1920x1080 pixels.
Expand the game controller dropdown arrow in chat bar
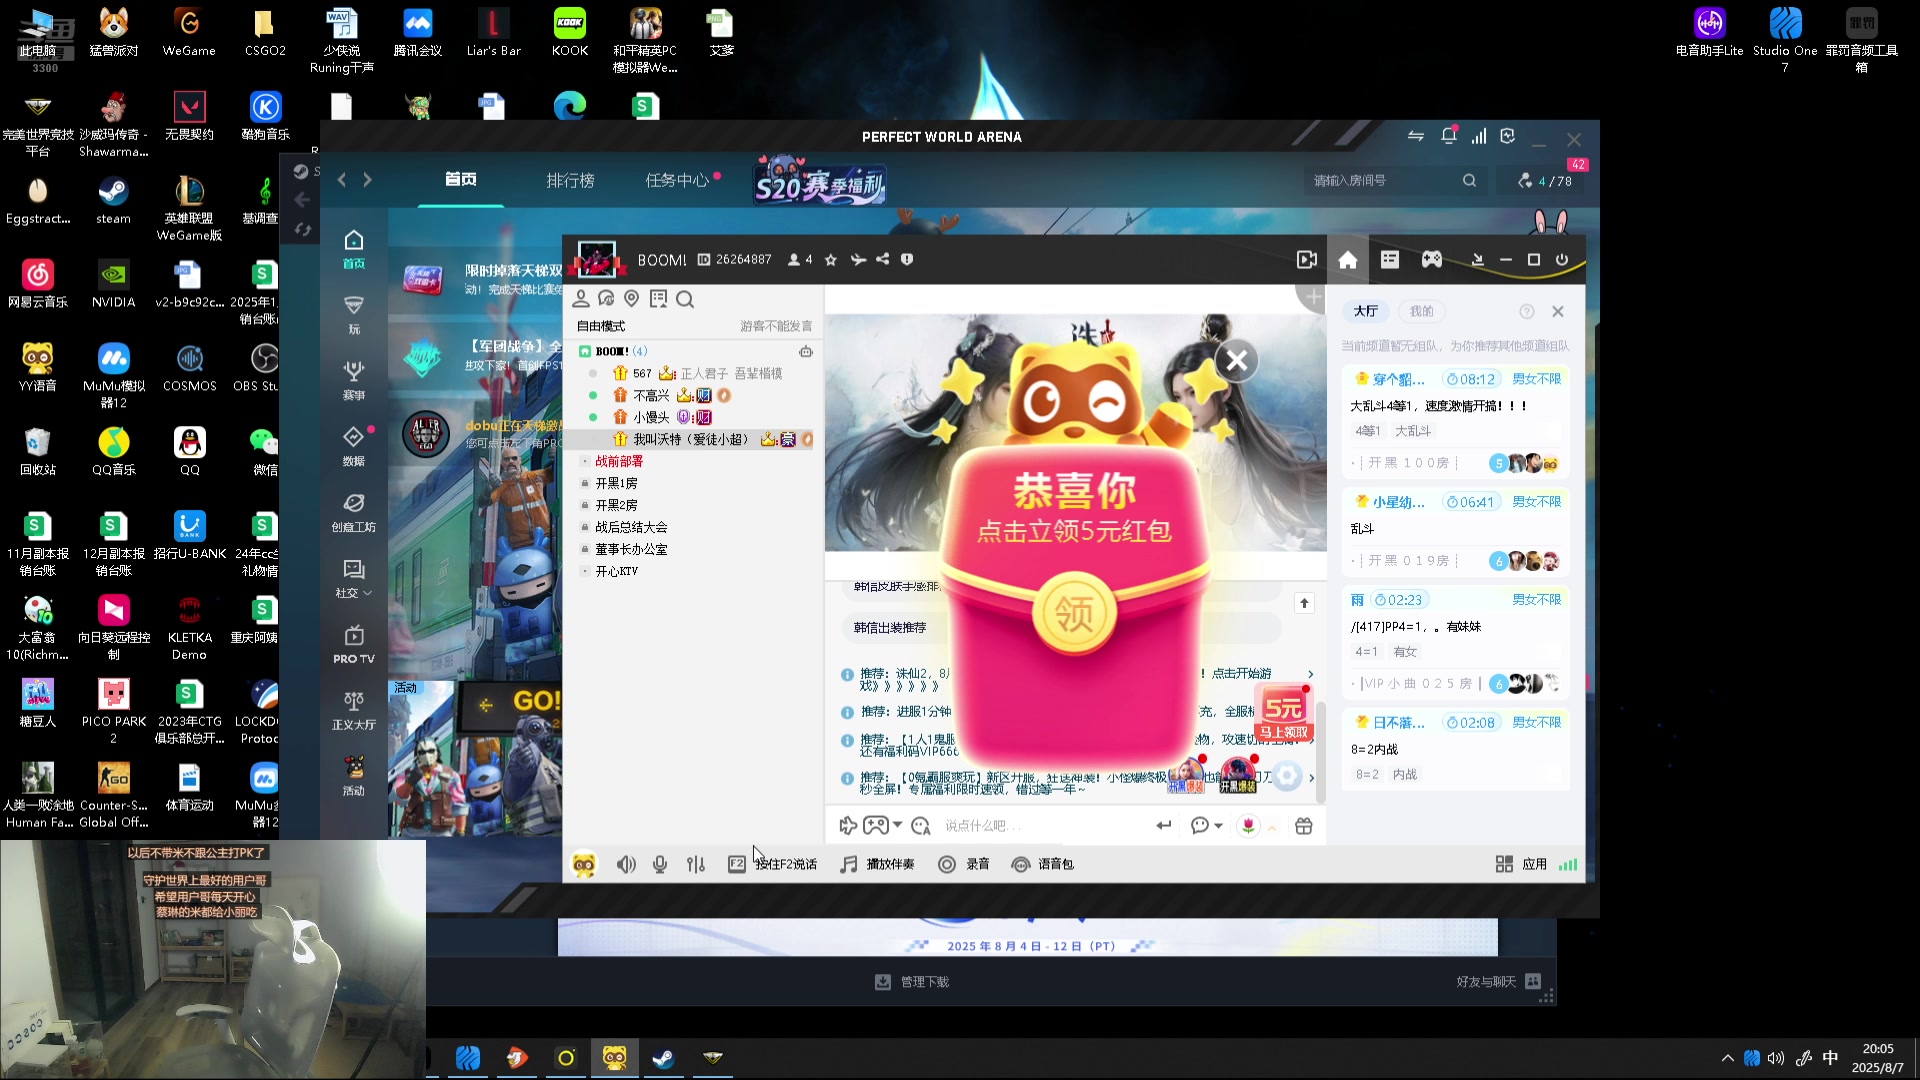pos(897,826)
